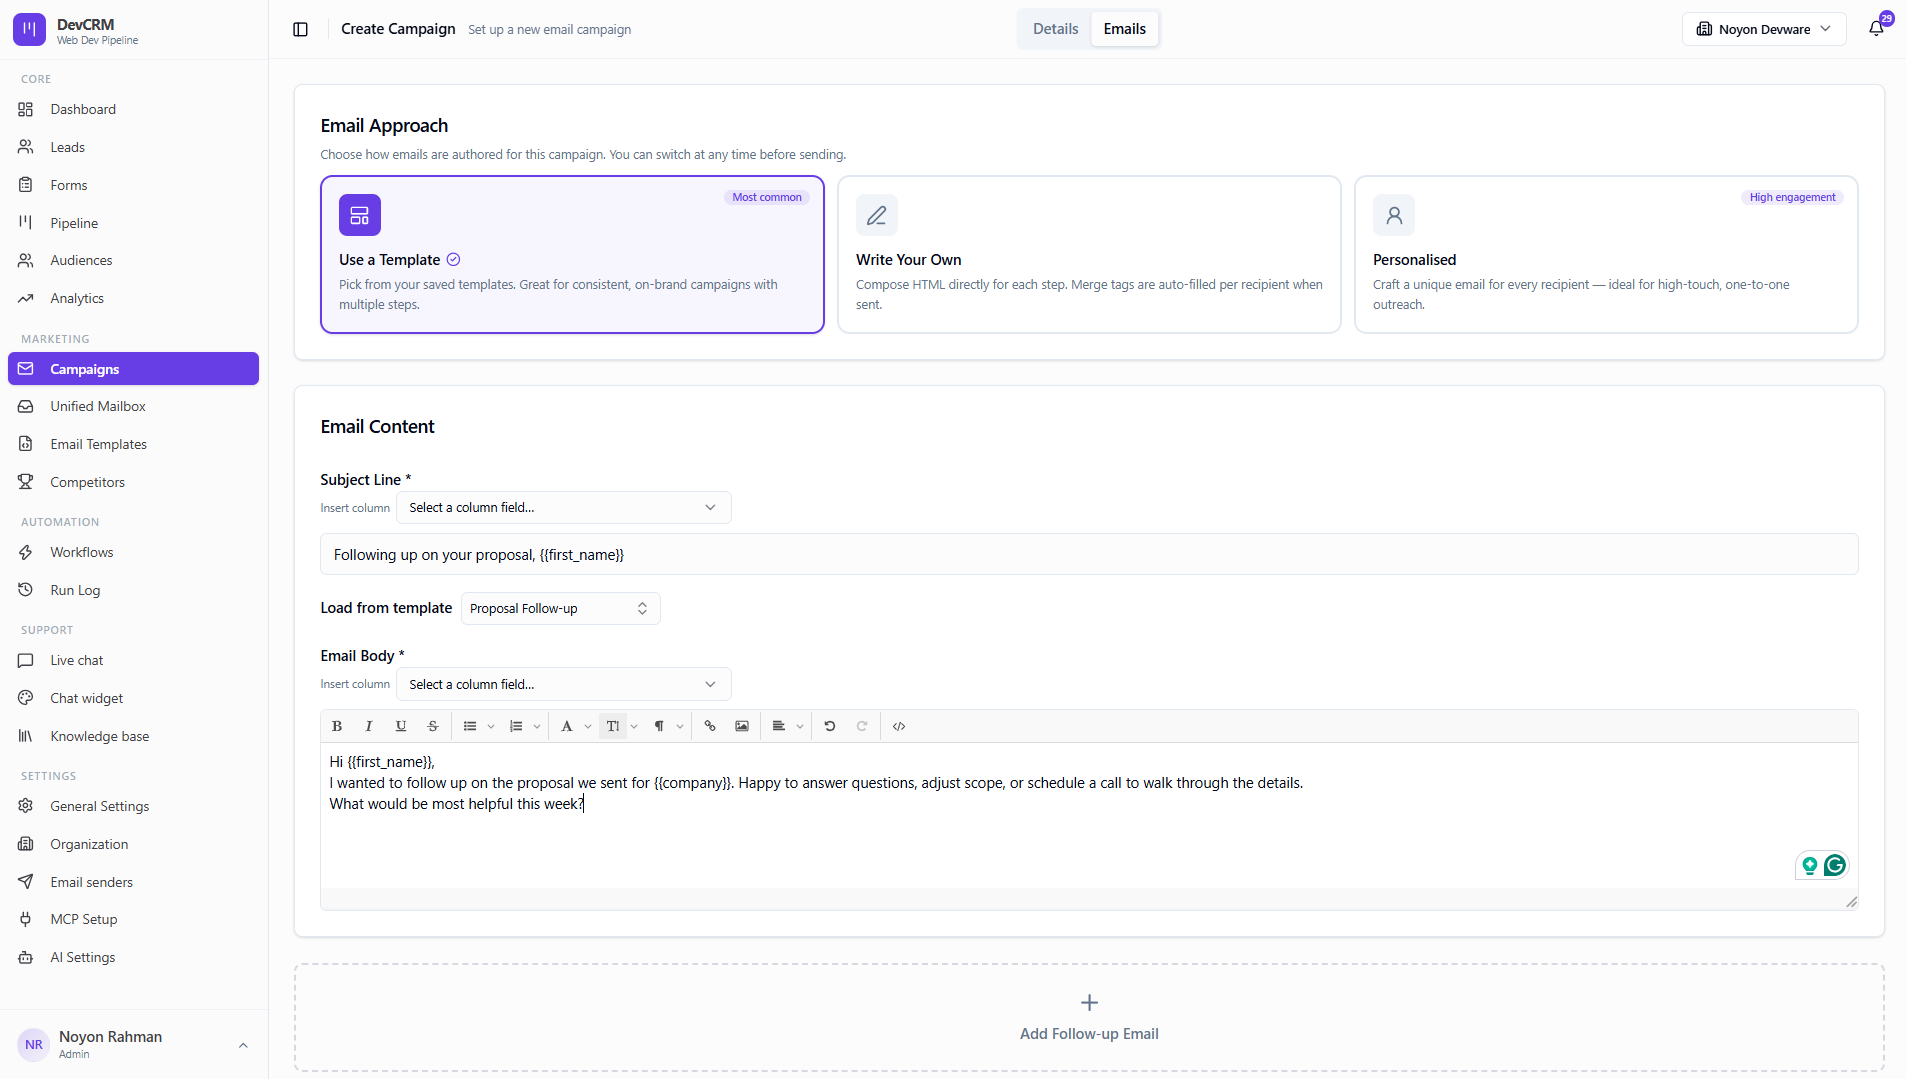The width and height of the screenshot is (1906, 1079).
Task: Switch to the Emails tab
Action: coord(1124,29)
